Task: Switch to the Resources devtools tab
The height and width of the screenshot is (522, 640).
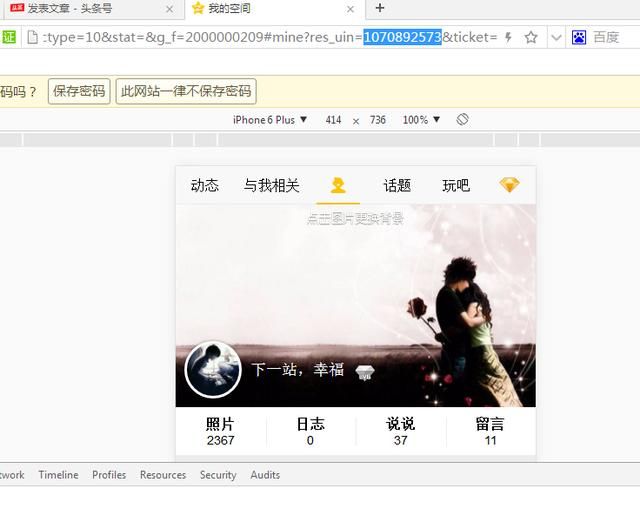Action: click(163, 475)
